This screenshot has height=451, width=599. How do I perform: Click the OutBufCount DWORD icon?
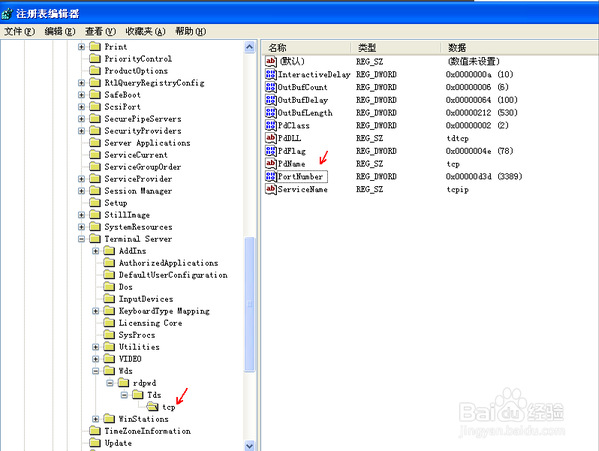(270, 87)
